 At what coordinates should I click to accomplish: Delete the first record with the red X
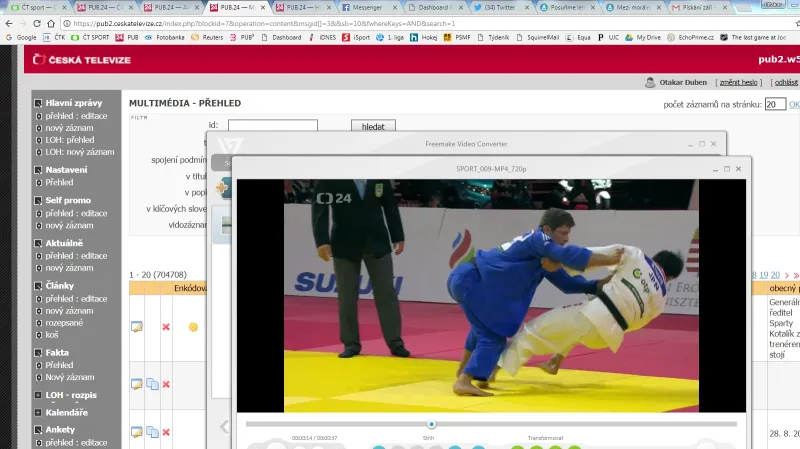click(x=166, y=327)
